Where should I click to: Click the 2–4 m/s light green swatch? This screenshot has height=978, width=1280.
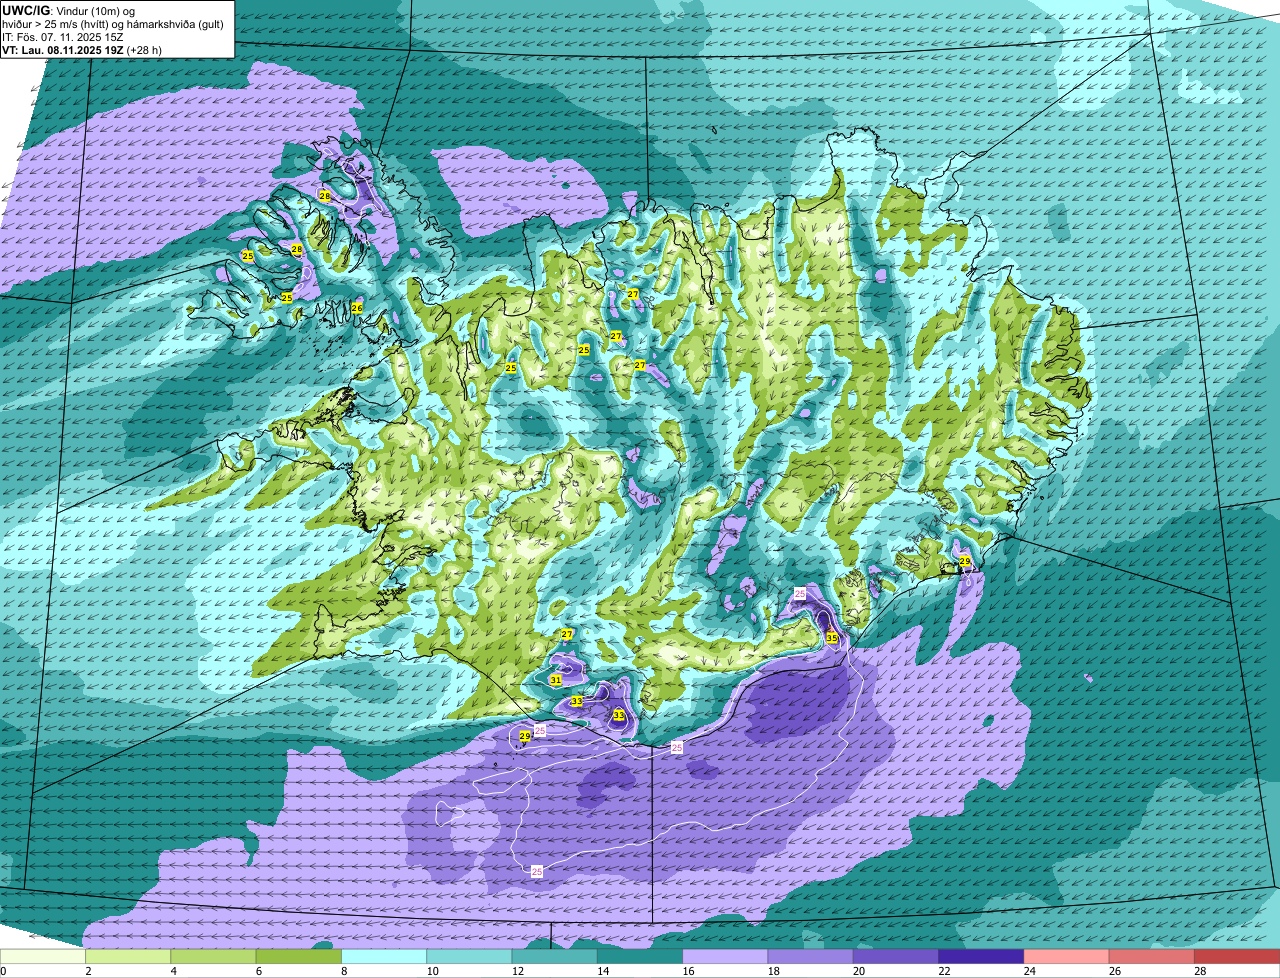click(128, 957)
